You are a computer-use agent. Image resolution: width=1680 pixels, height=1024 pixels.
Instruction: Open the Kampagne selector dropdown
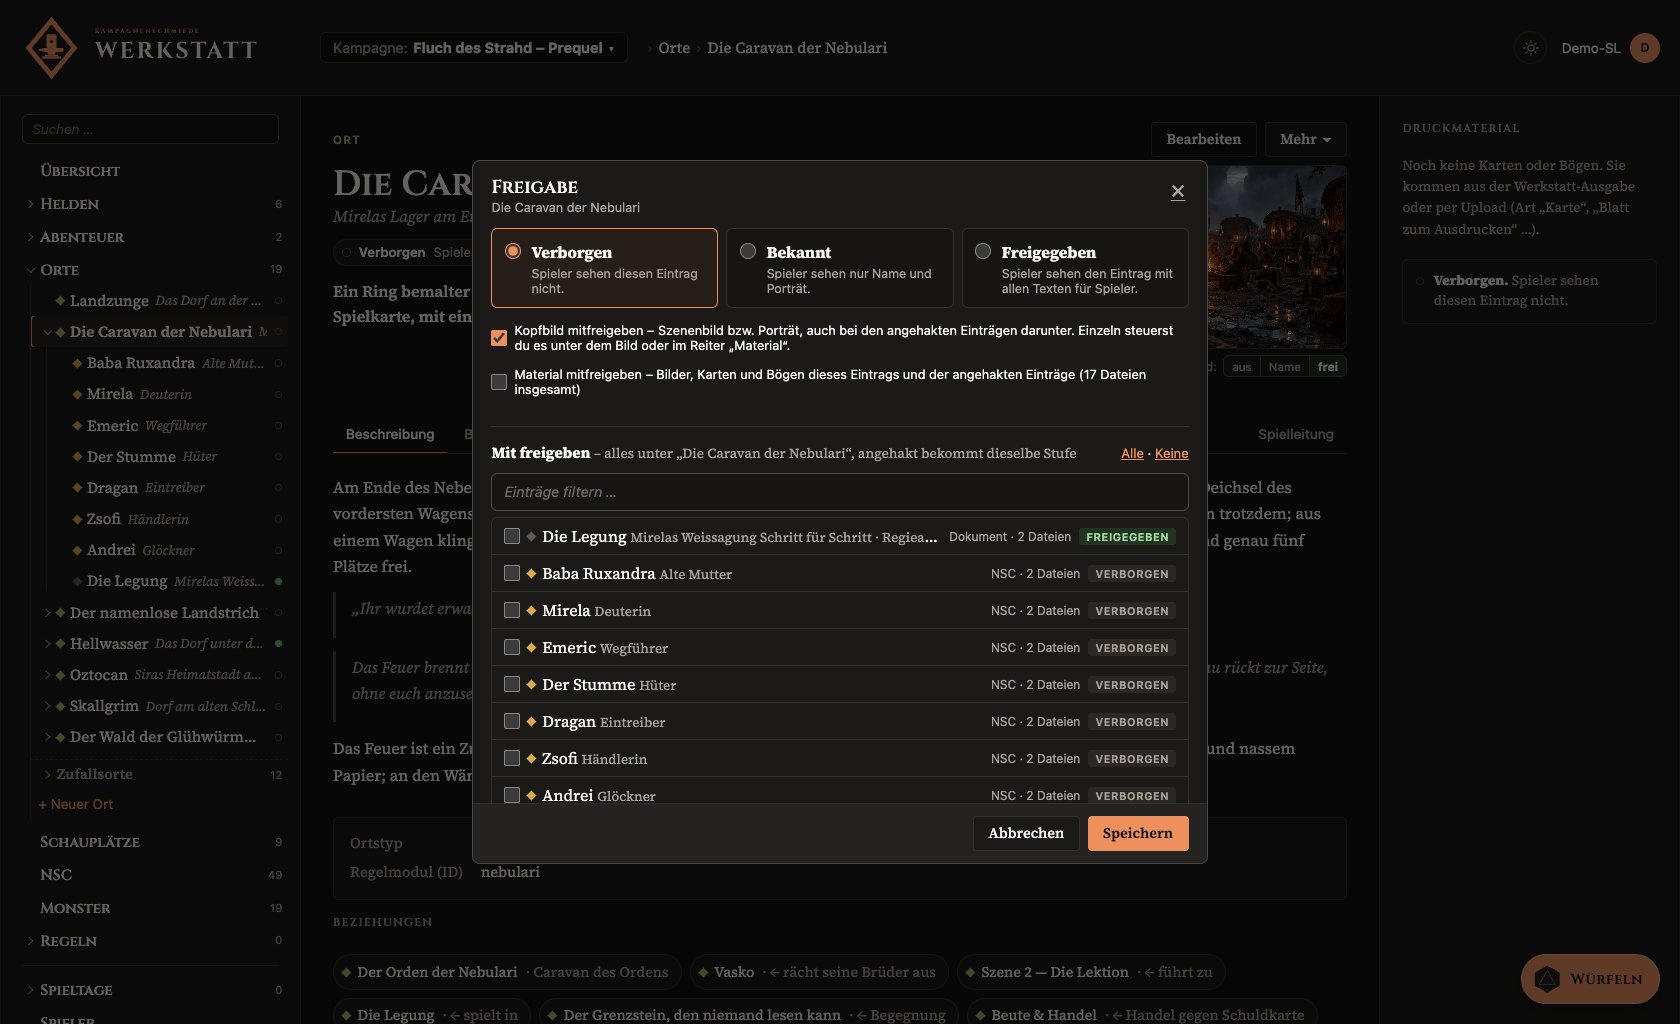[474, 48]
